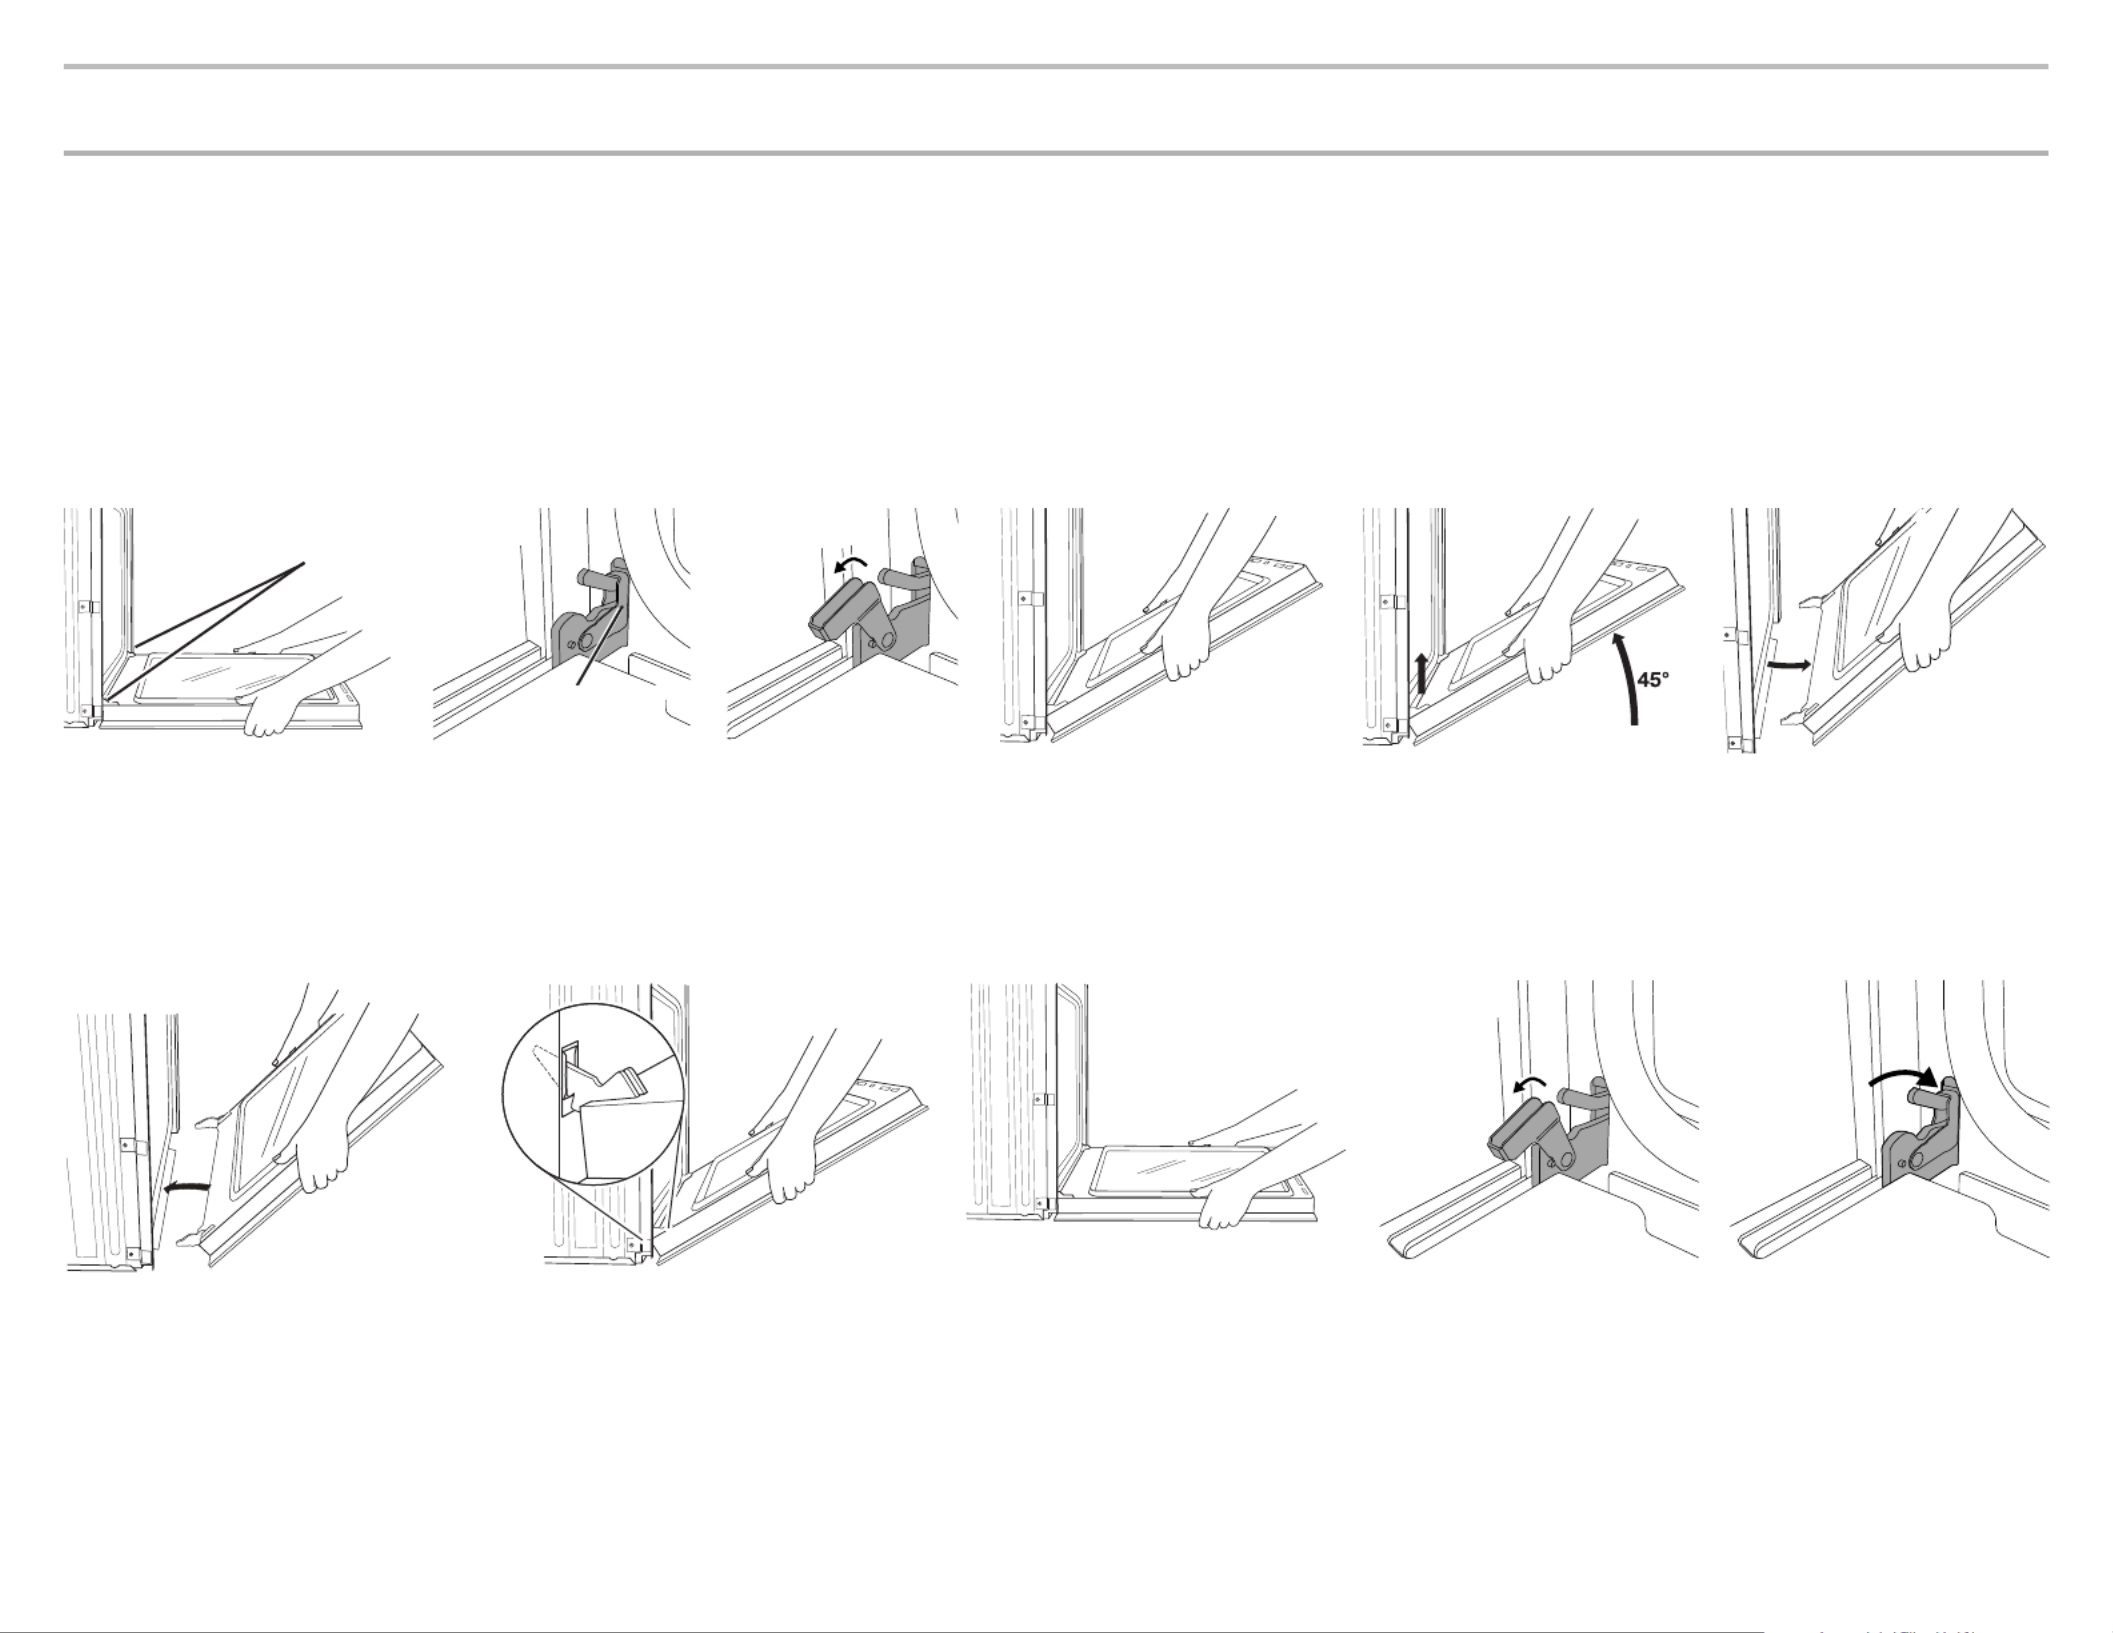Open the first illustration of fully opened door

click(228, 624)
